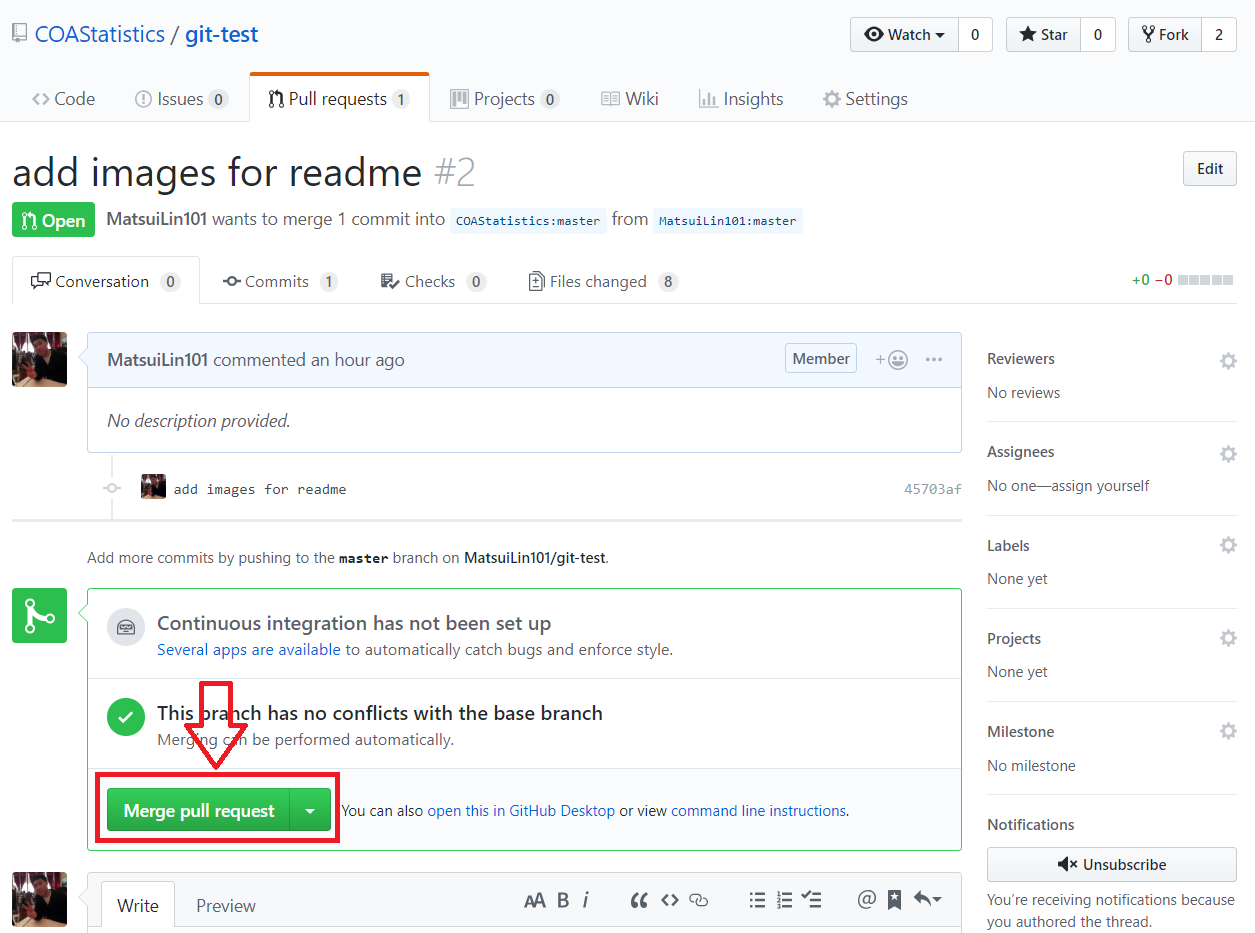Open the Insights tab
Screen dimensions: 1255x933
(741, 99)
